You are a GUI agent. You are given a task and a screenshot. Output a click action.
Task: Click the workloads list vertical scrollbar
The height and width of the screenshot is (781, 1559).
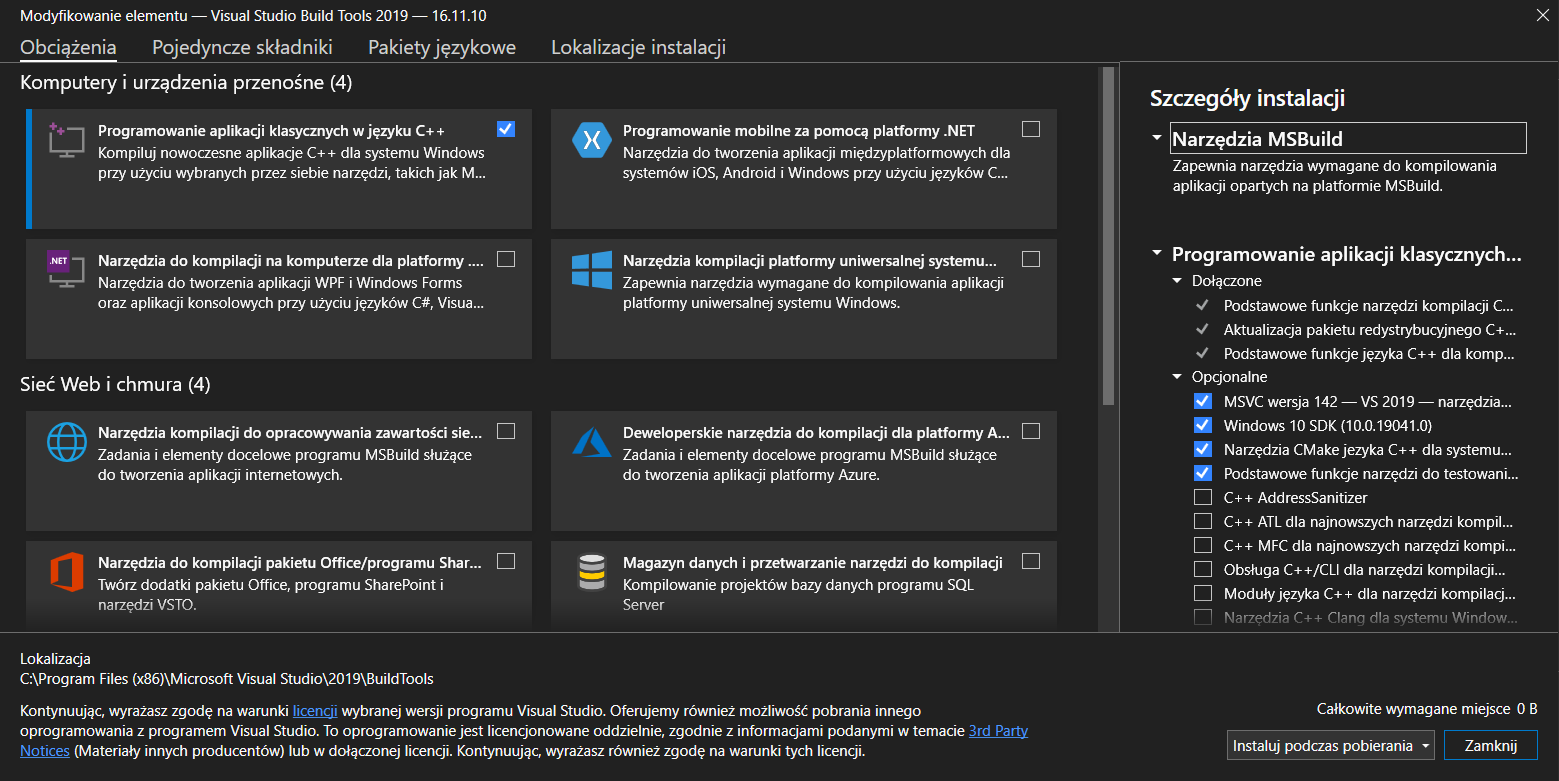(x=1107, y=235)
